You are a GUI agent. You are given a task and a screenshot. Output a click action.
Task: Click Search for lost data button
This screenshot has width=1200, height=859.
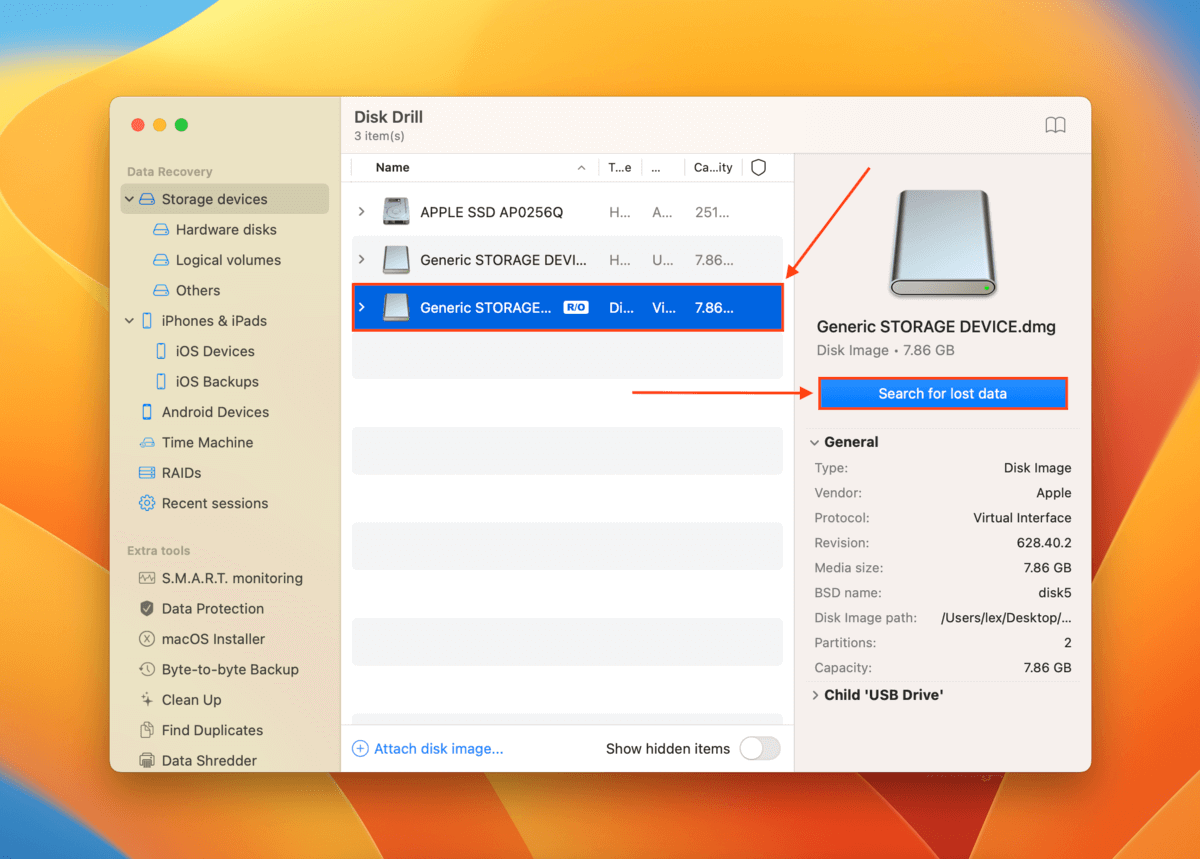[x=943, y=394]
